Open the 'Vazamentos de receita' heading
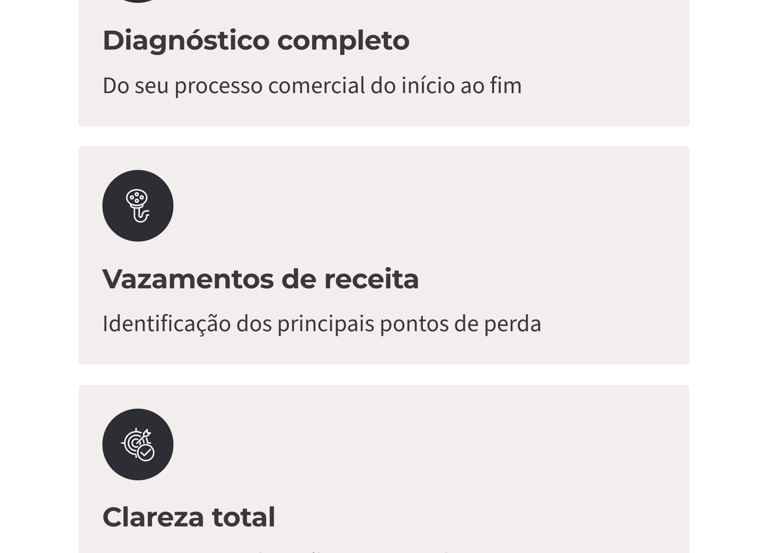Image resolution: width=768 pixels, height=553 pixels. (260, 279)
